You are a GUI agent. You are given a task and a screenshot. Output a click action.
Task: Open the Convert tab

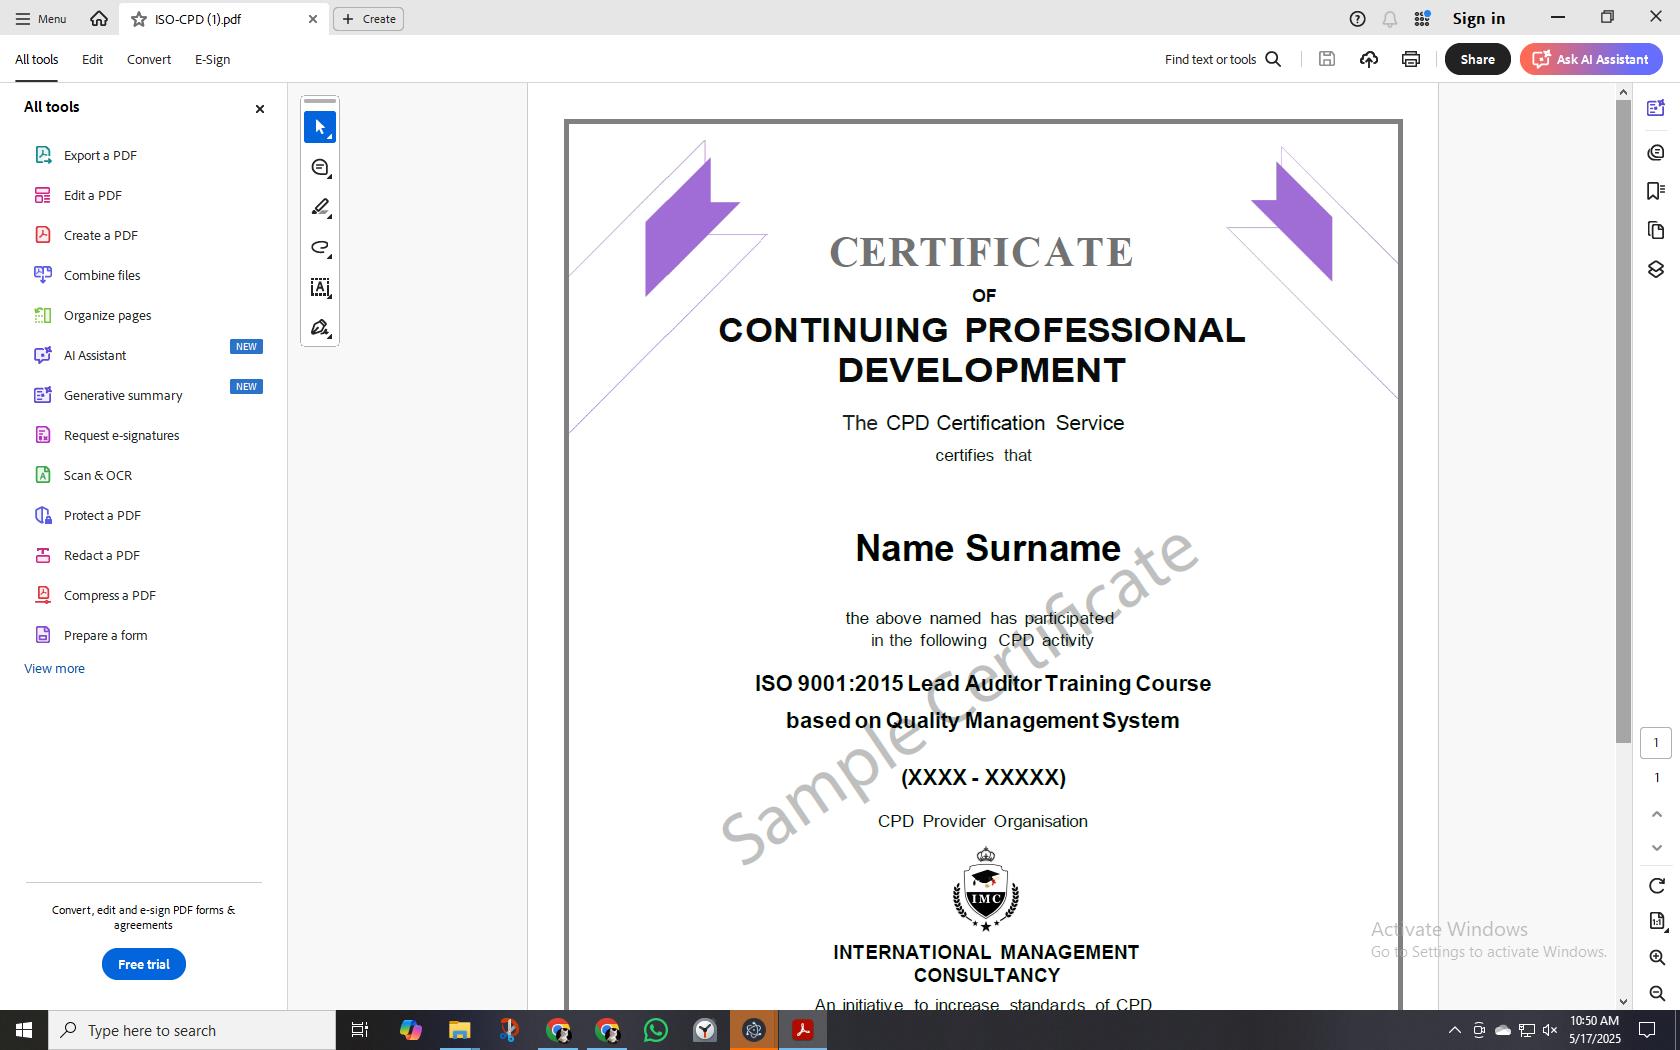pyautogui.click(x=149, y=59)
